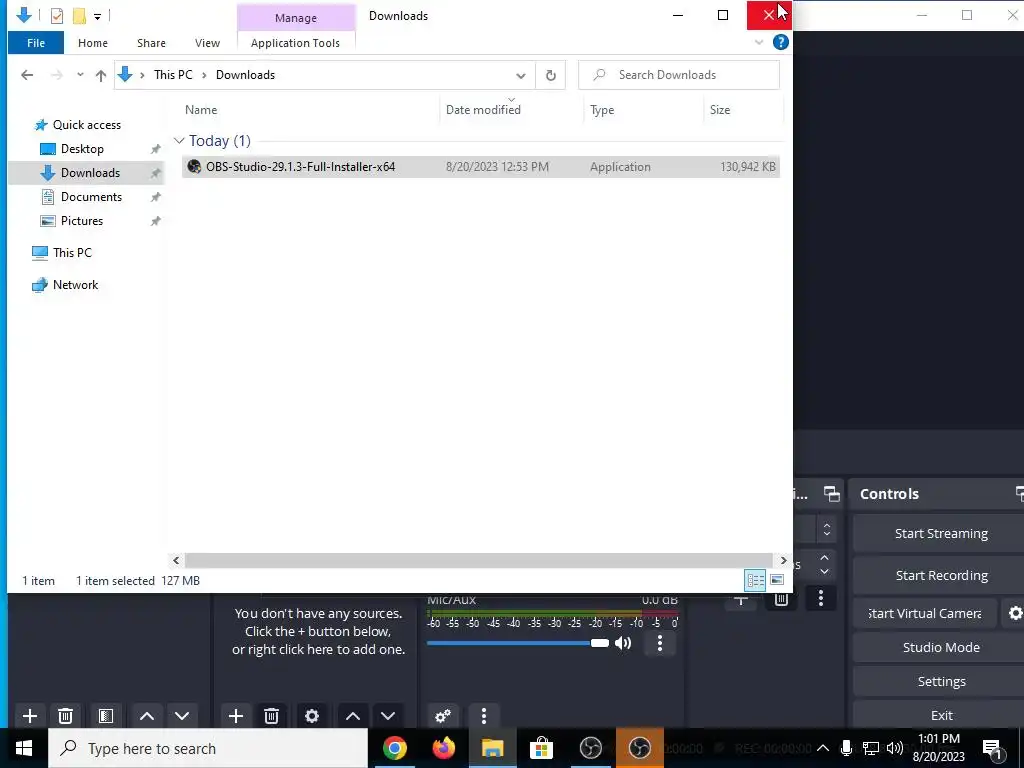Expand the Explorer ribbon chevron
The width and height of the screenshot is (1024, 768).
(x=759, y=42)
